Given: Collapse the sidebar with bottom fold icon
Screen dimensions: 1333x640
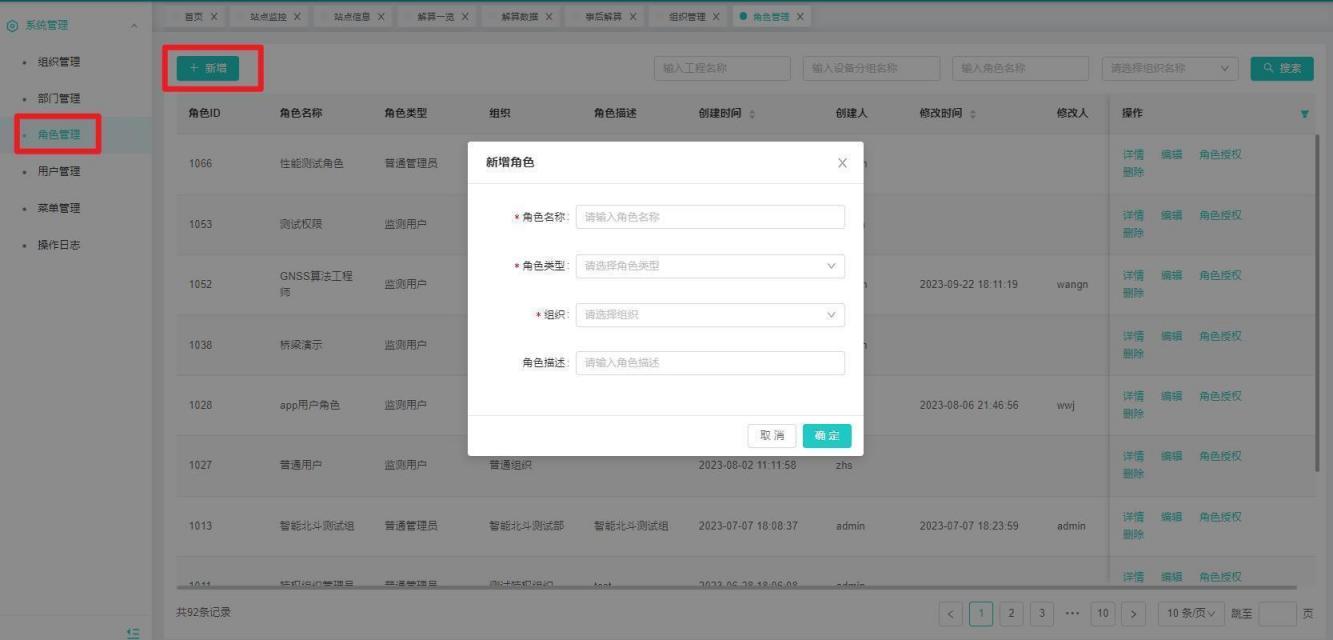Looking at the screenshot, I should click(134, 632).
